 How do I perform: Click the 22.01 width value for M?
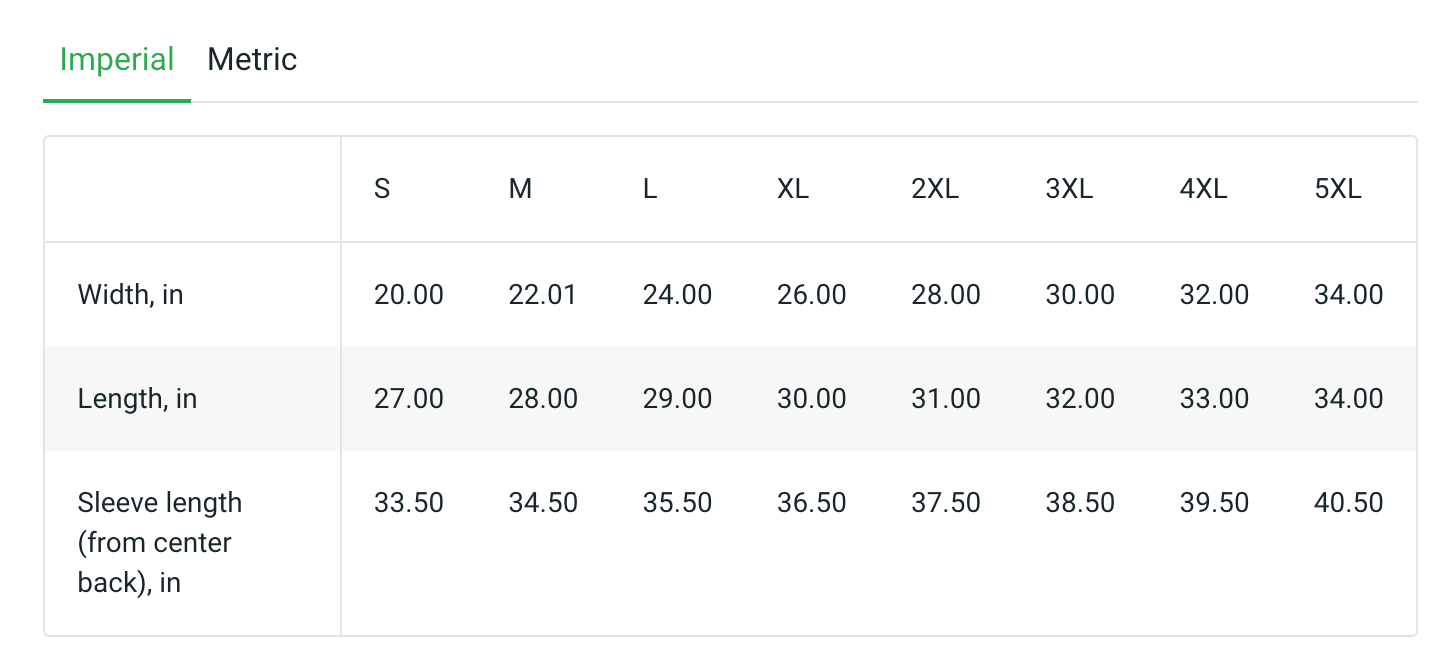543,295
